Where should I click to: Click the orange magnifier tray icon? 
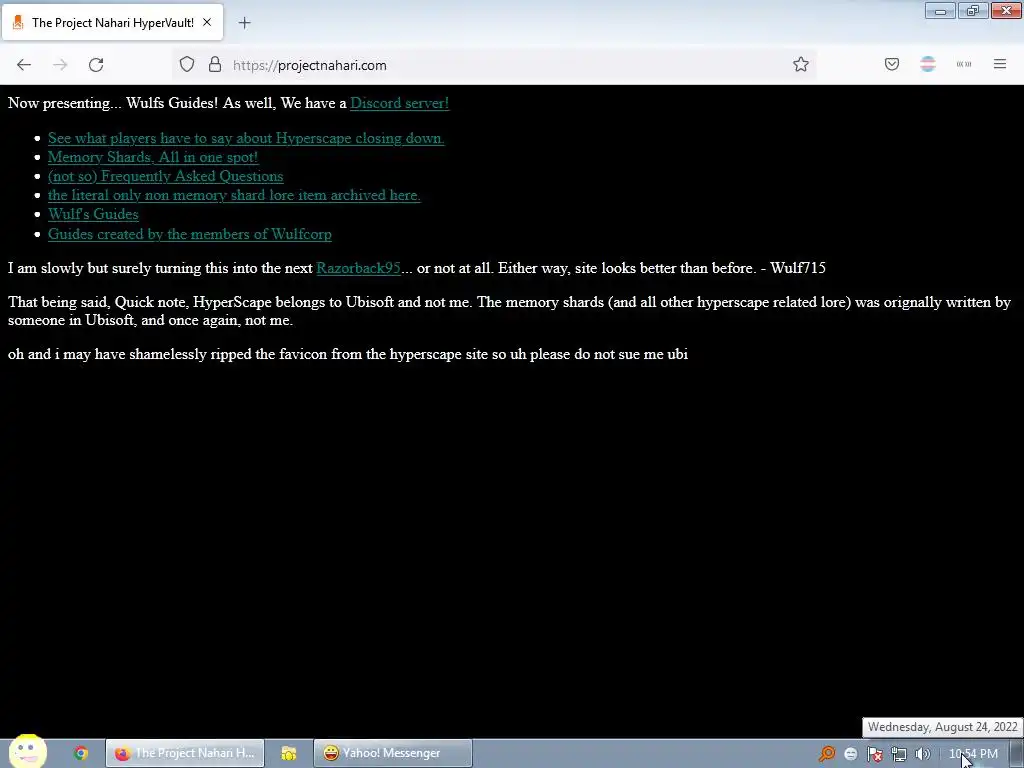click(827, 754)
